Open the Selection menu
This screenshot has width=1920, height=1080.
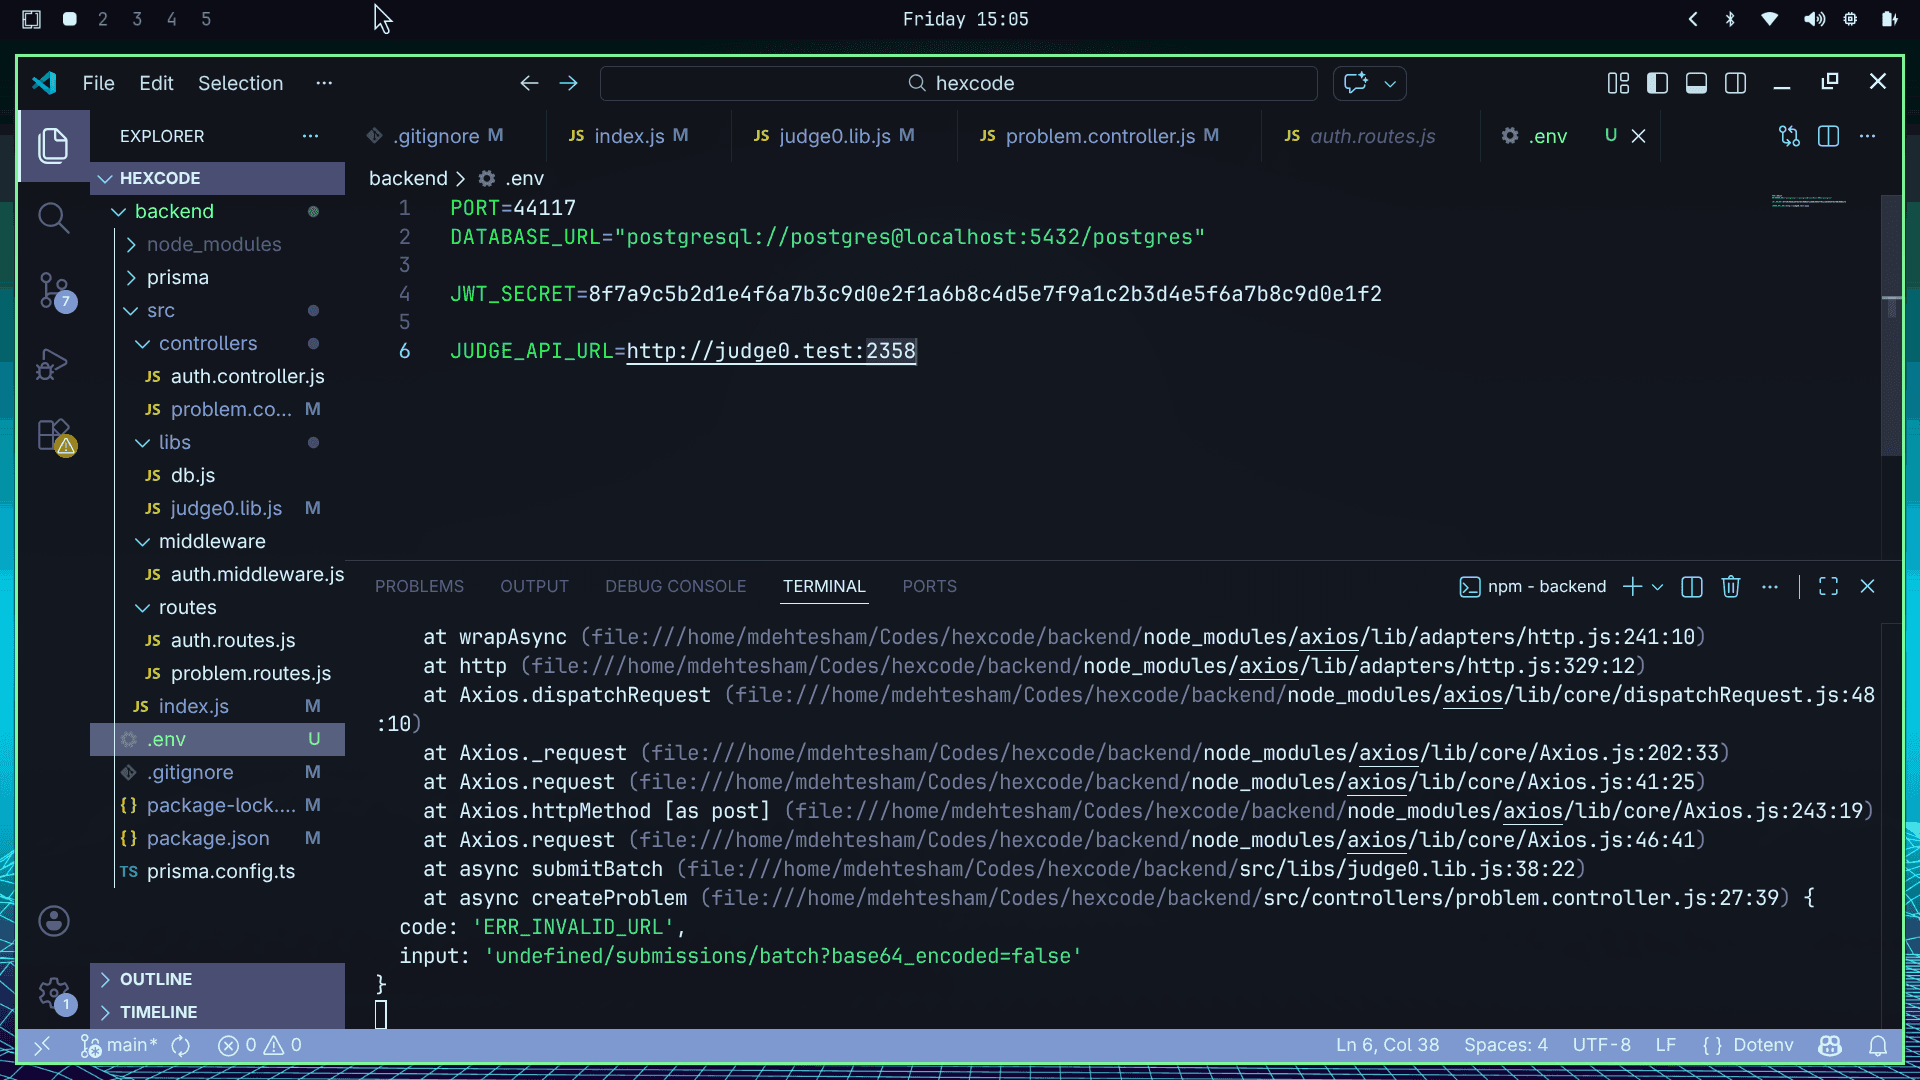click(240, 83)
